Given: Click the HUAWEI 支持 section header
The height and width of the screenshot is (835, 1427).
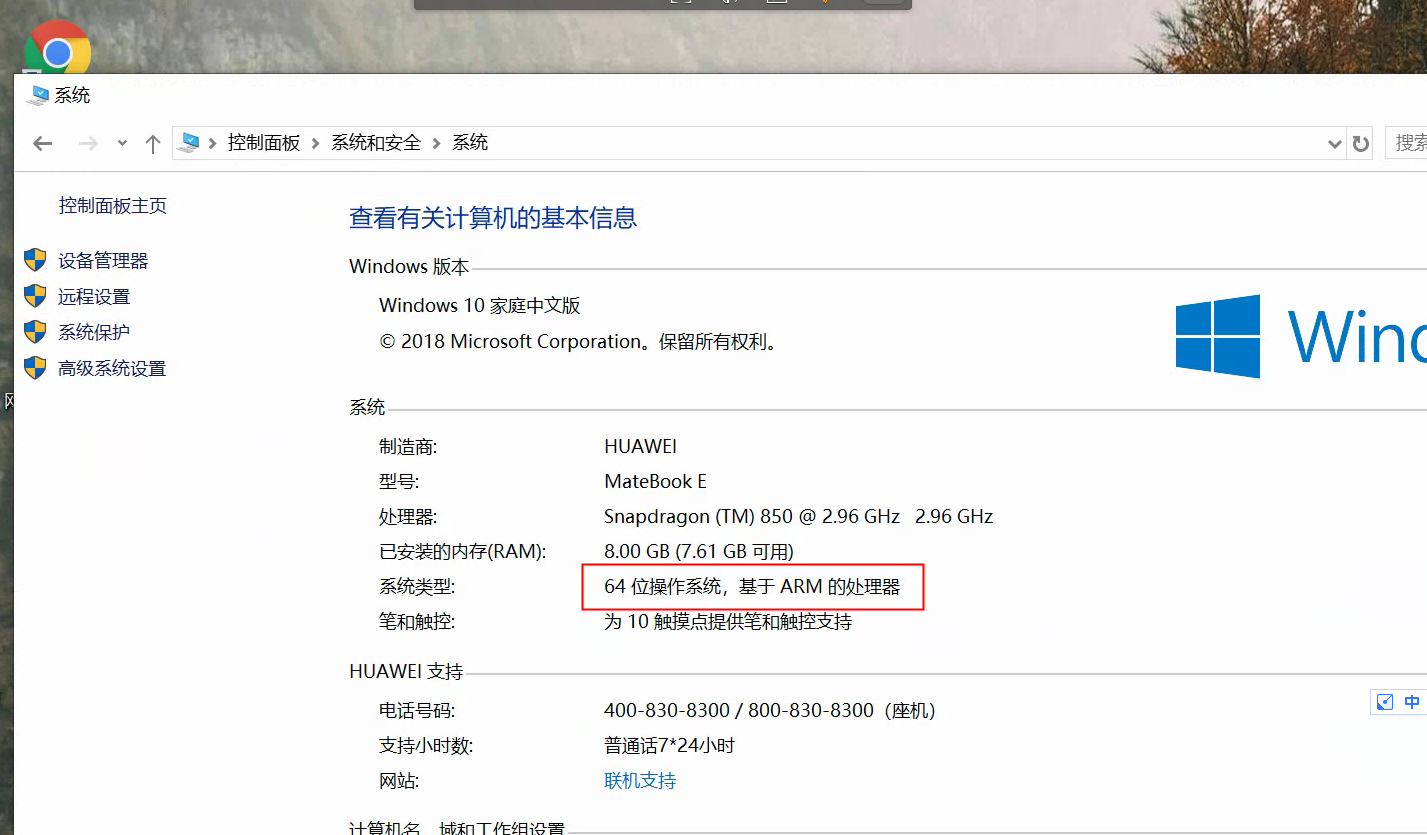Looking at the screenshot, I should coord(406,672).
